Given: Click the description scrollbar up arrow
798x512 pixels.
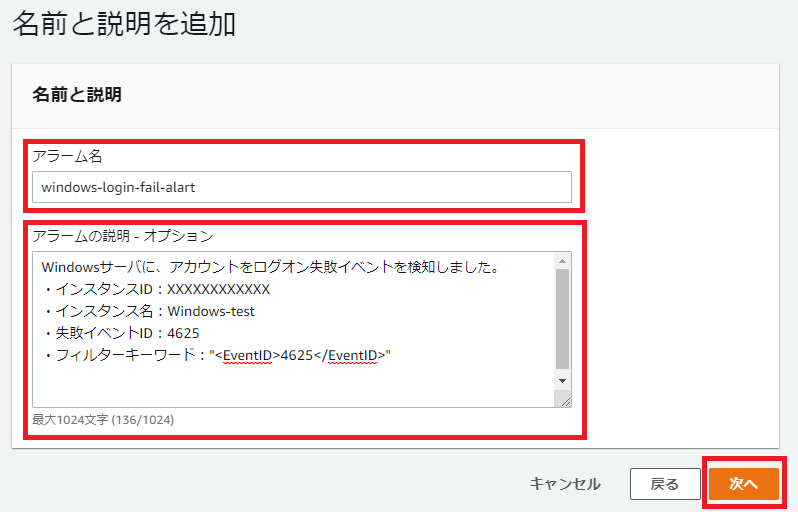Looking at the screenshot, I should 562,262.
